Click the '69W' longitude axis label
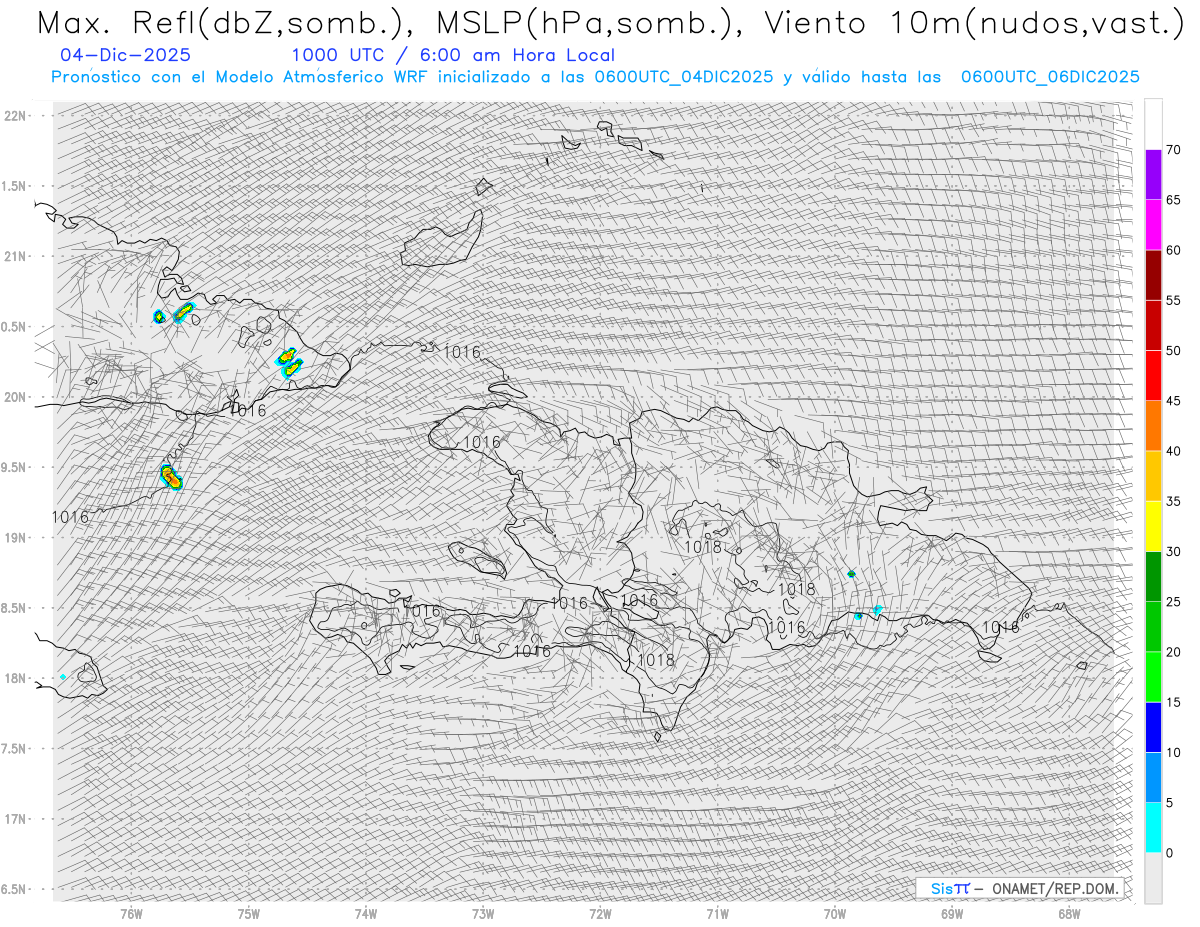This screenshot has height=927, width=1200. coord(952,913)
